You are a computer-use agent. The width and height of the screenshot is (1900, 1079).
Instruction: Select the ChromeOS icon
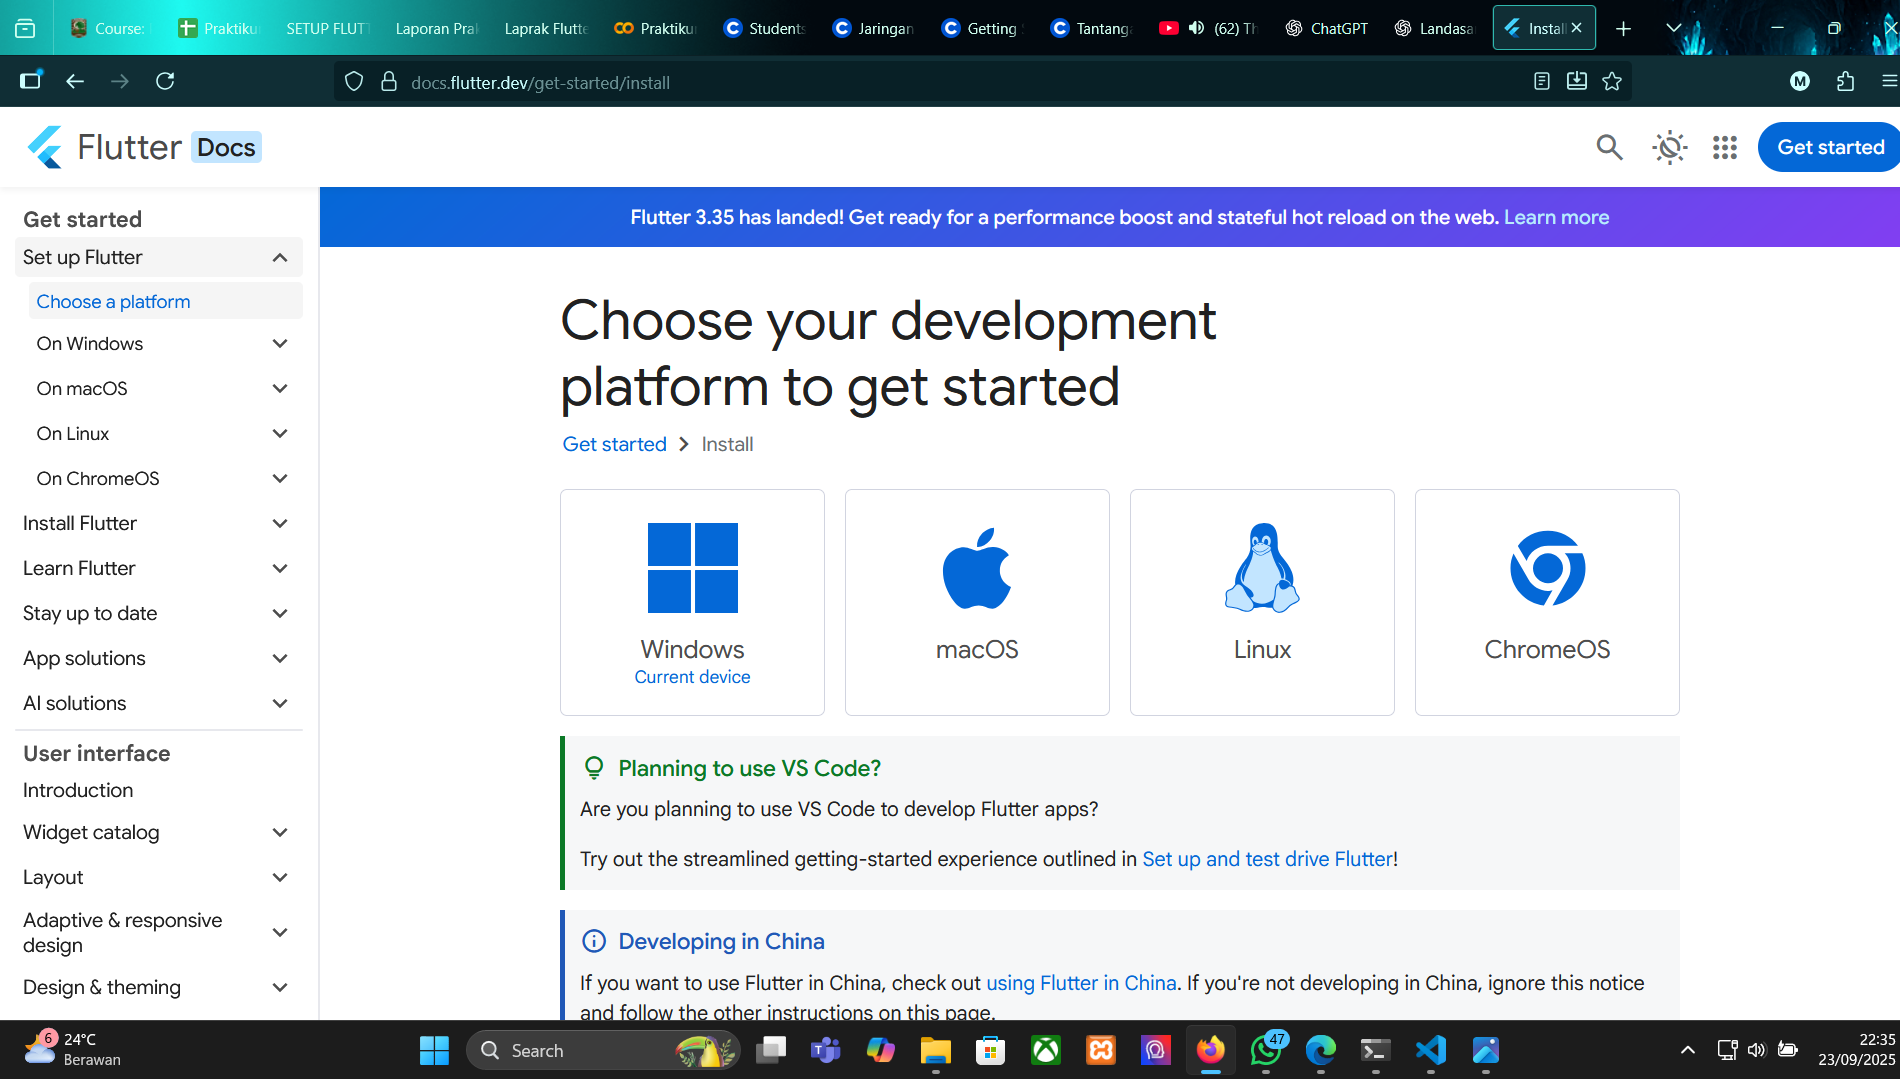(x=1547, y=570)
